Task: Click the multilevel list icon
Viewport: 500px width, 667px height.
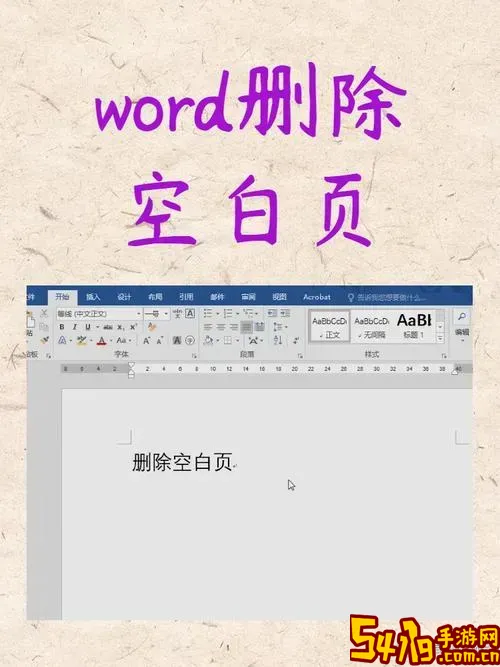Action: [248, 314]
